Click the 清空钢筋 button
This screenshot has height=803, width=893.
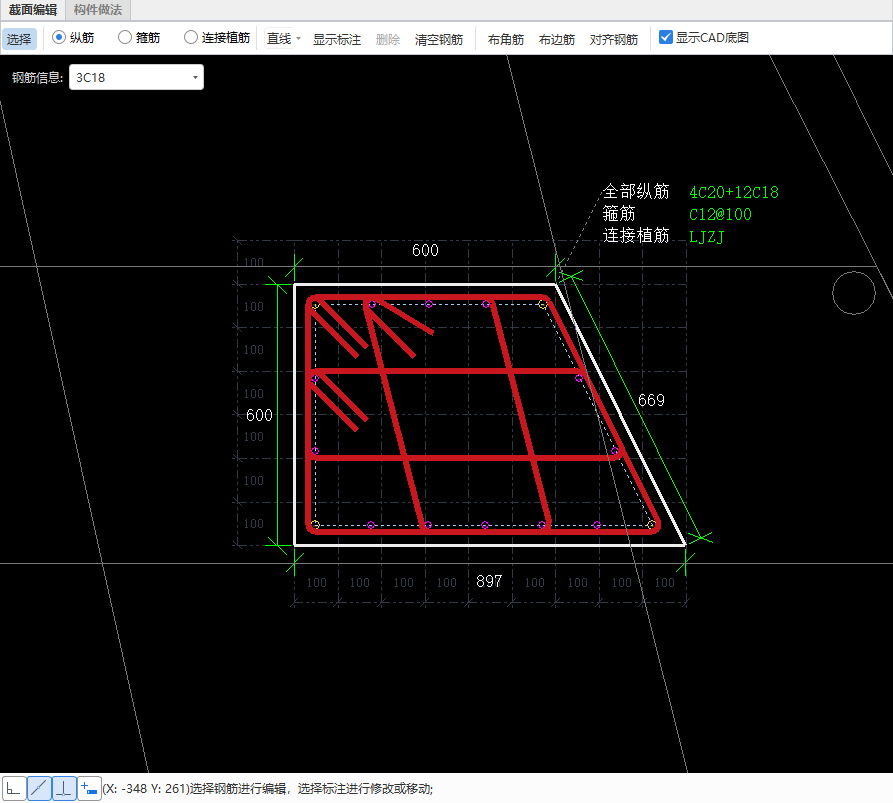pos(439,39)
